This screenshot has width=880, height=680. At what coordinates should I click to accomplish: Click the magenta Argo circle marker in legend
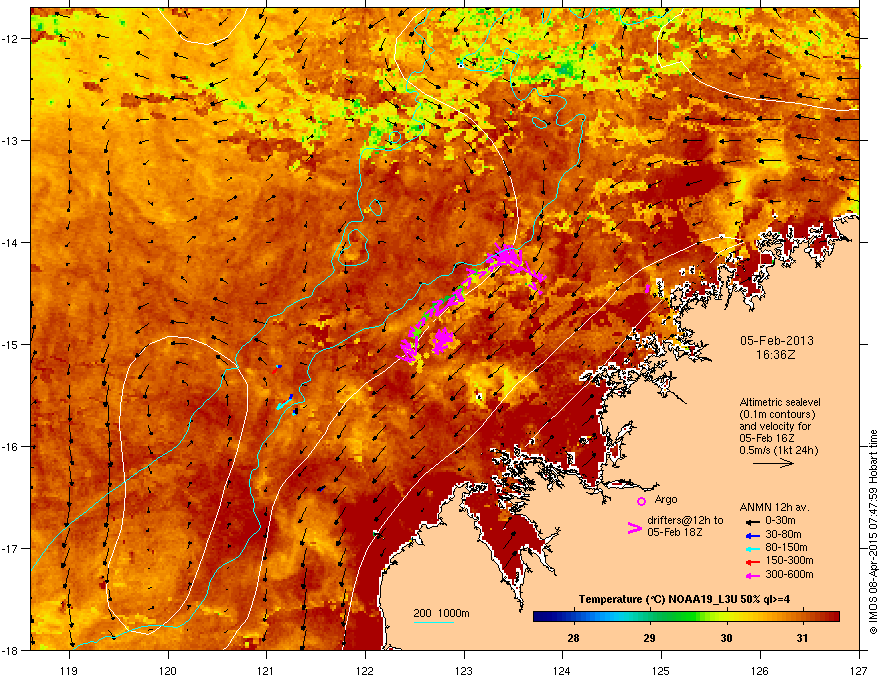point(641,501)
